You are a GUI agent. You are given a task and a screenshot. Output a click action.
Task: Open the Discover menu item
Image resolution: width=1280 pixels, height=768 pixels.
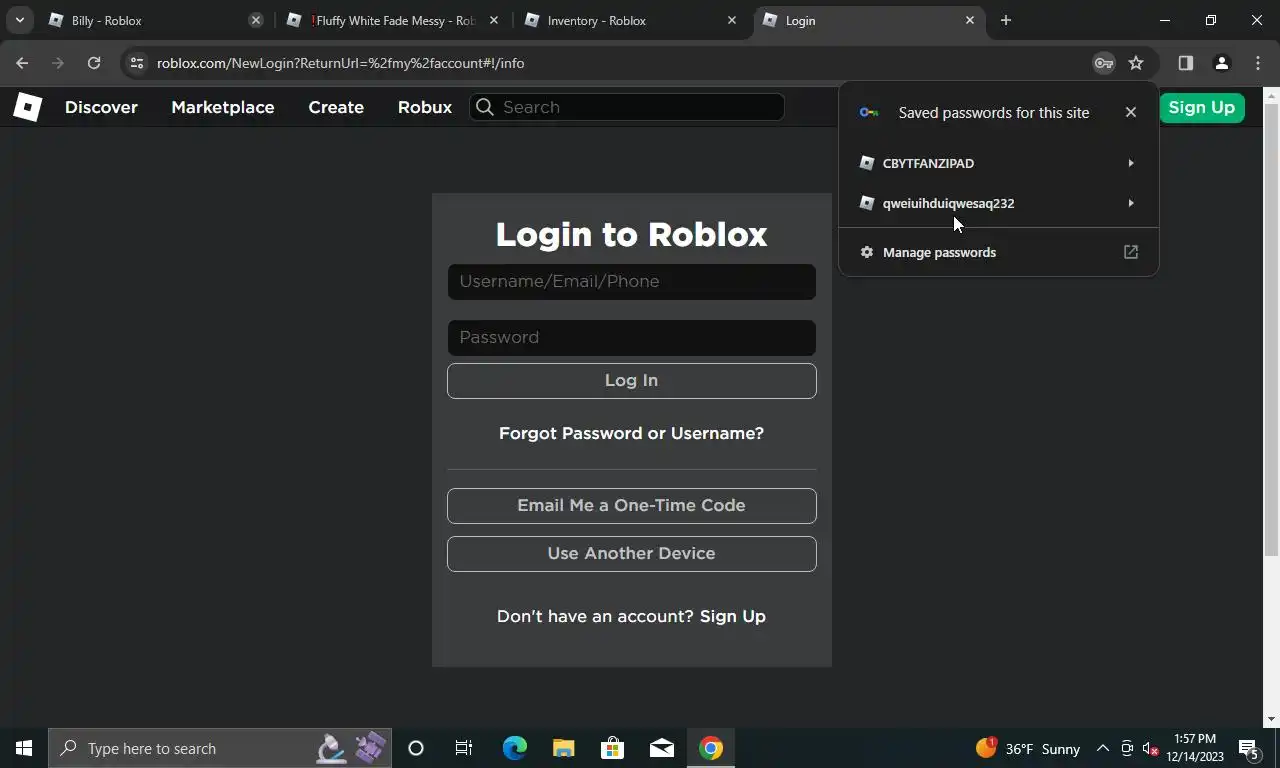pyautogui.click(x=101, y=107)
